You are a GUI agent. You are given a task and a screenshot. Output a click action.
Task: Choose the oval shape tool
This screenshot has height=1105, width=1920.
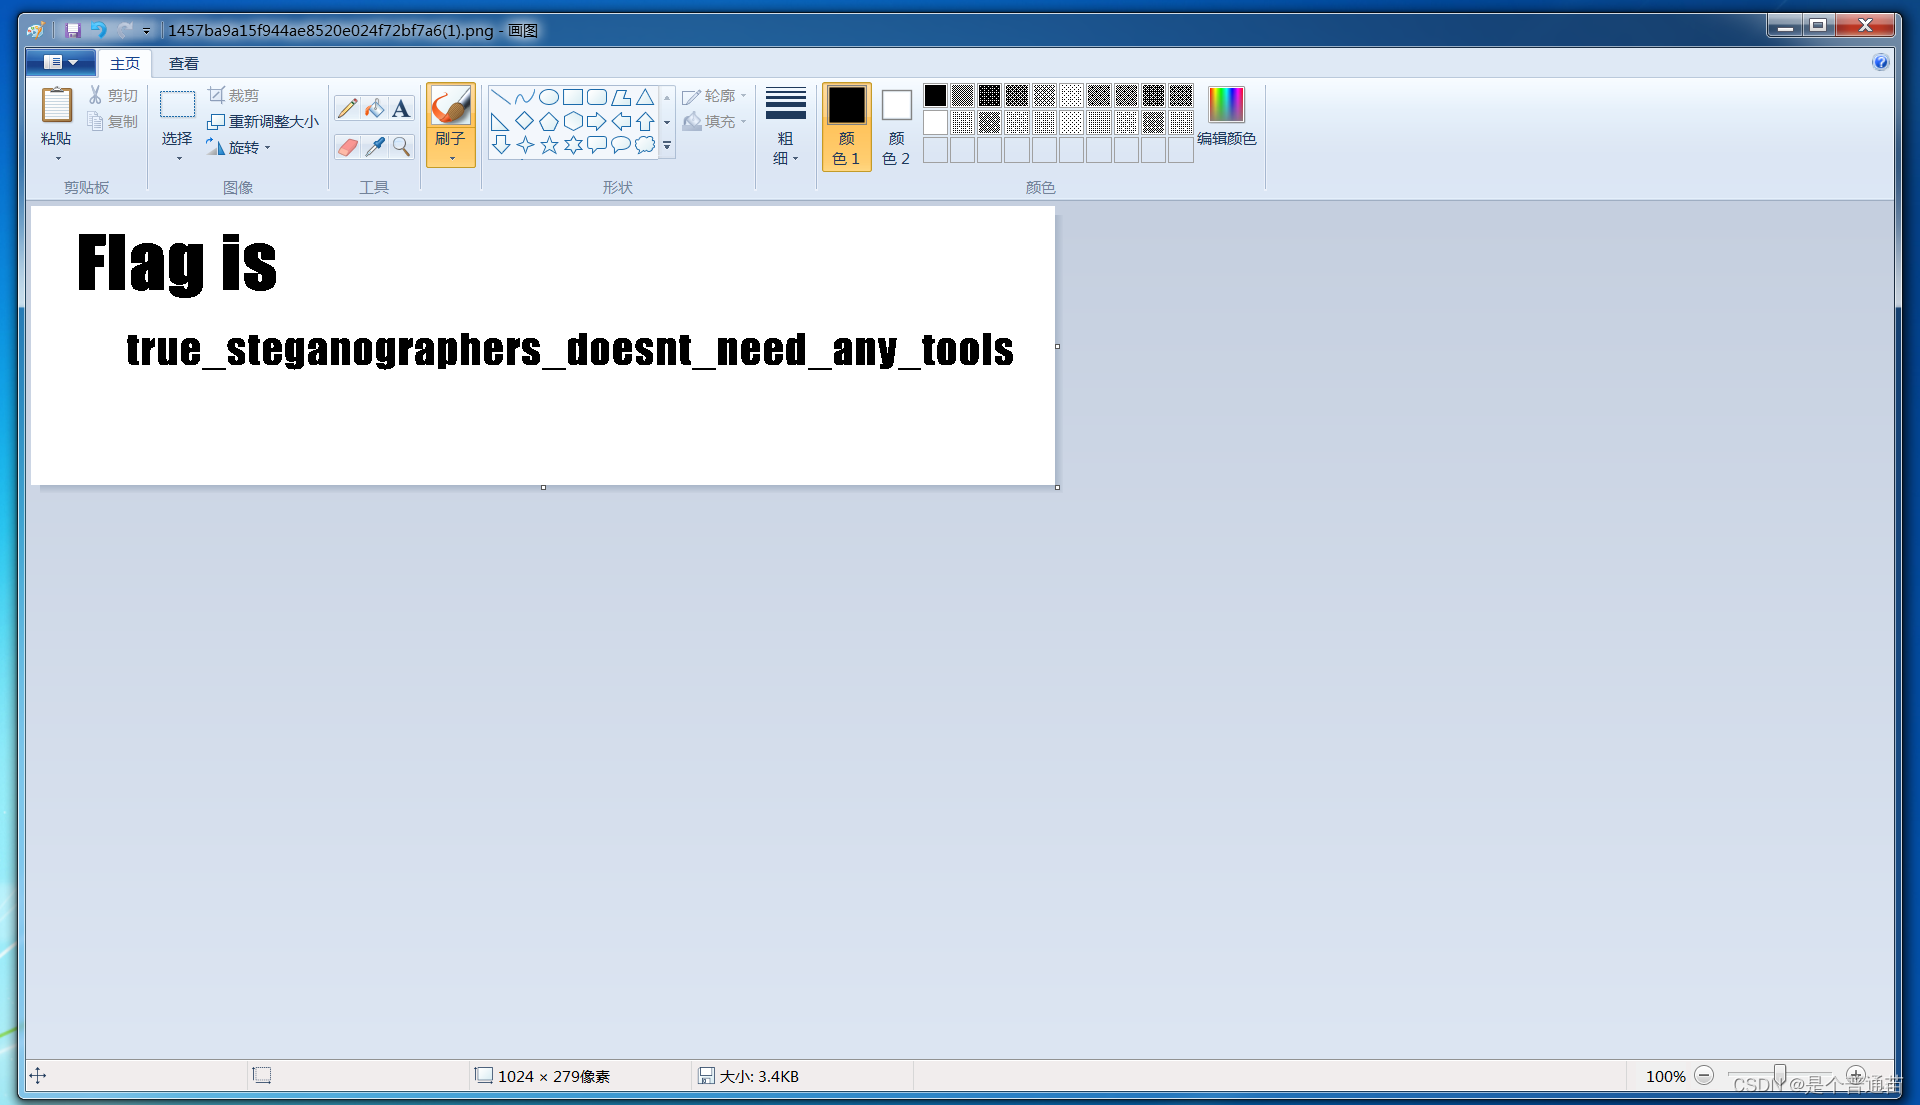click(549, 97)
